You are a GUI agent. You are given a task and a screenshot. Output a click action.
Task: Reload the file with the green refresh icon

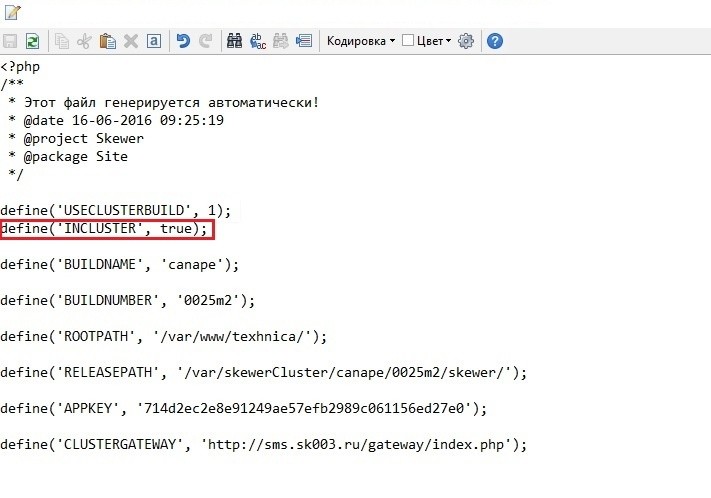[33, 41]
